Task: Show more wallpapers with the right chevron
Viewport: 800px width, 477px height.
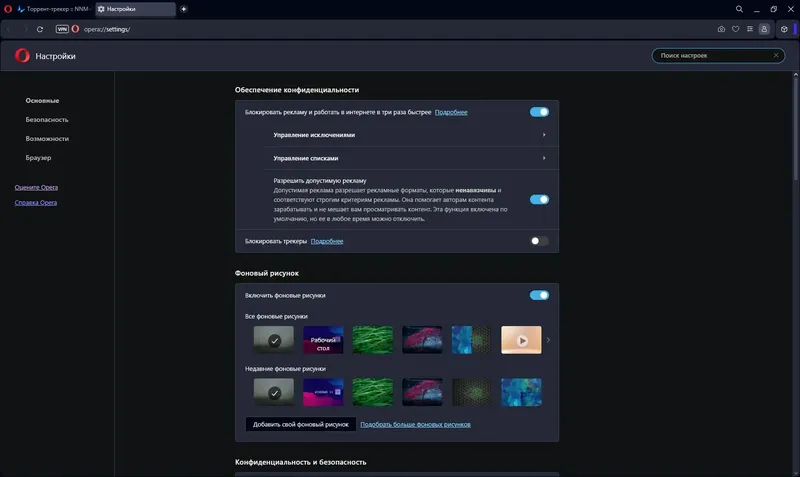Action: 548,340
